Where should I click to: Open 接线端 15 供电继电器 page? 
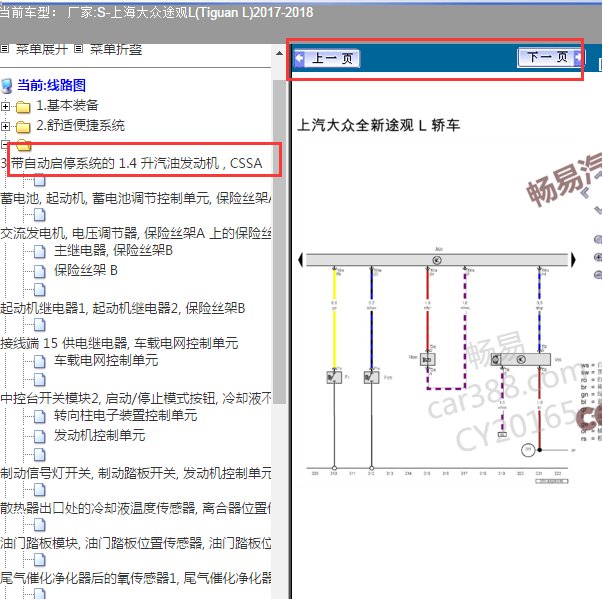[119, 343]
